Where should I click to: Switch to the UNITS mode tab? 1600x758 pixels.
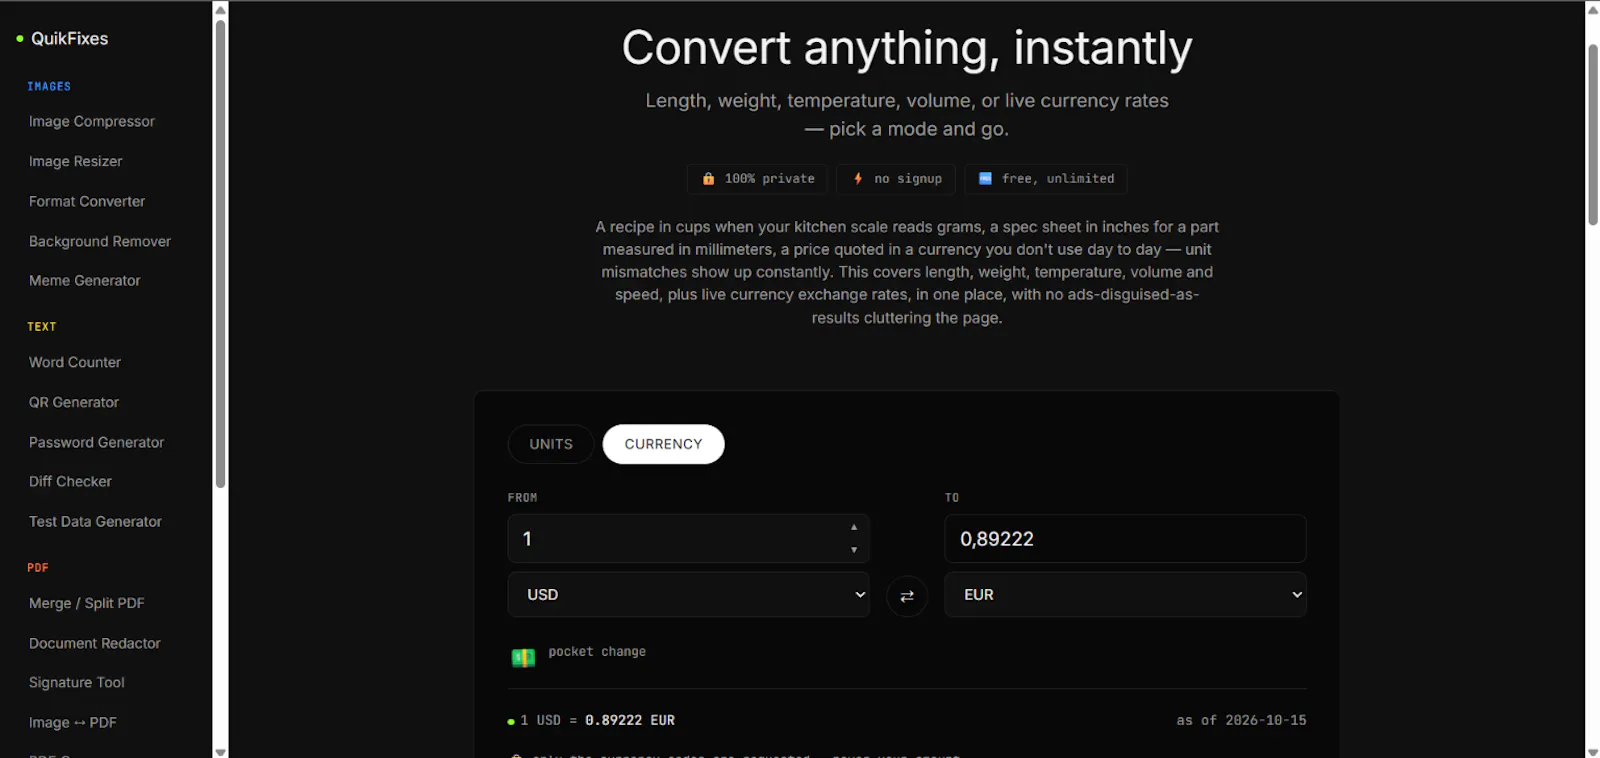[551, 444]
